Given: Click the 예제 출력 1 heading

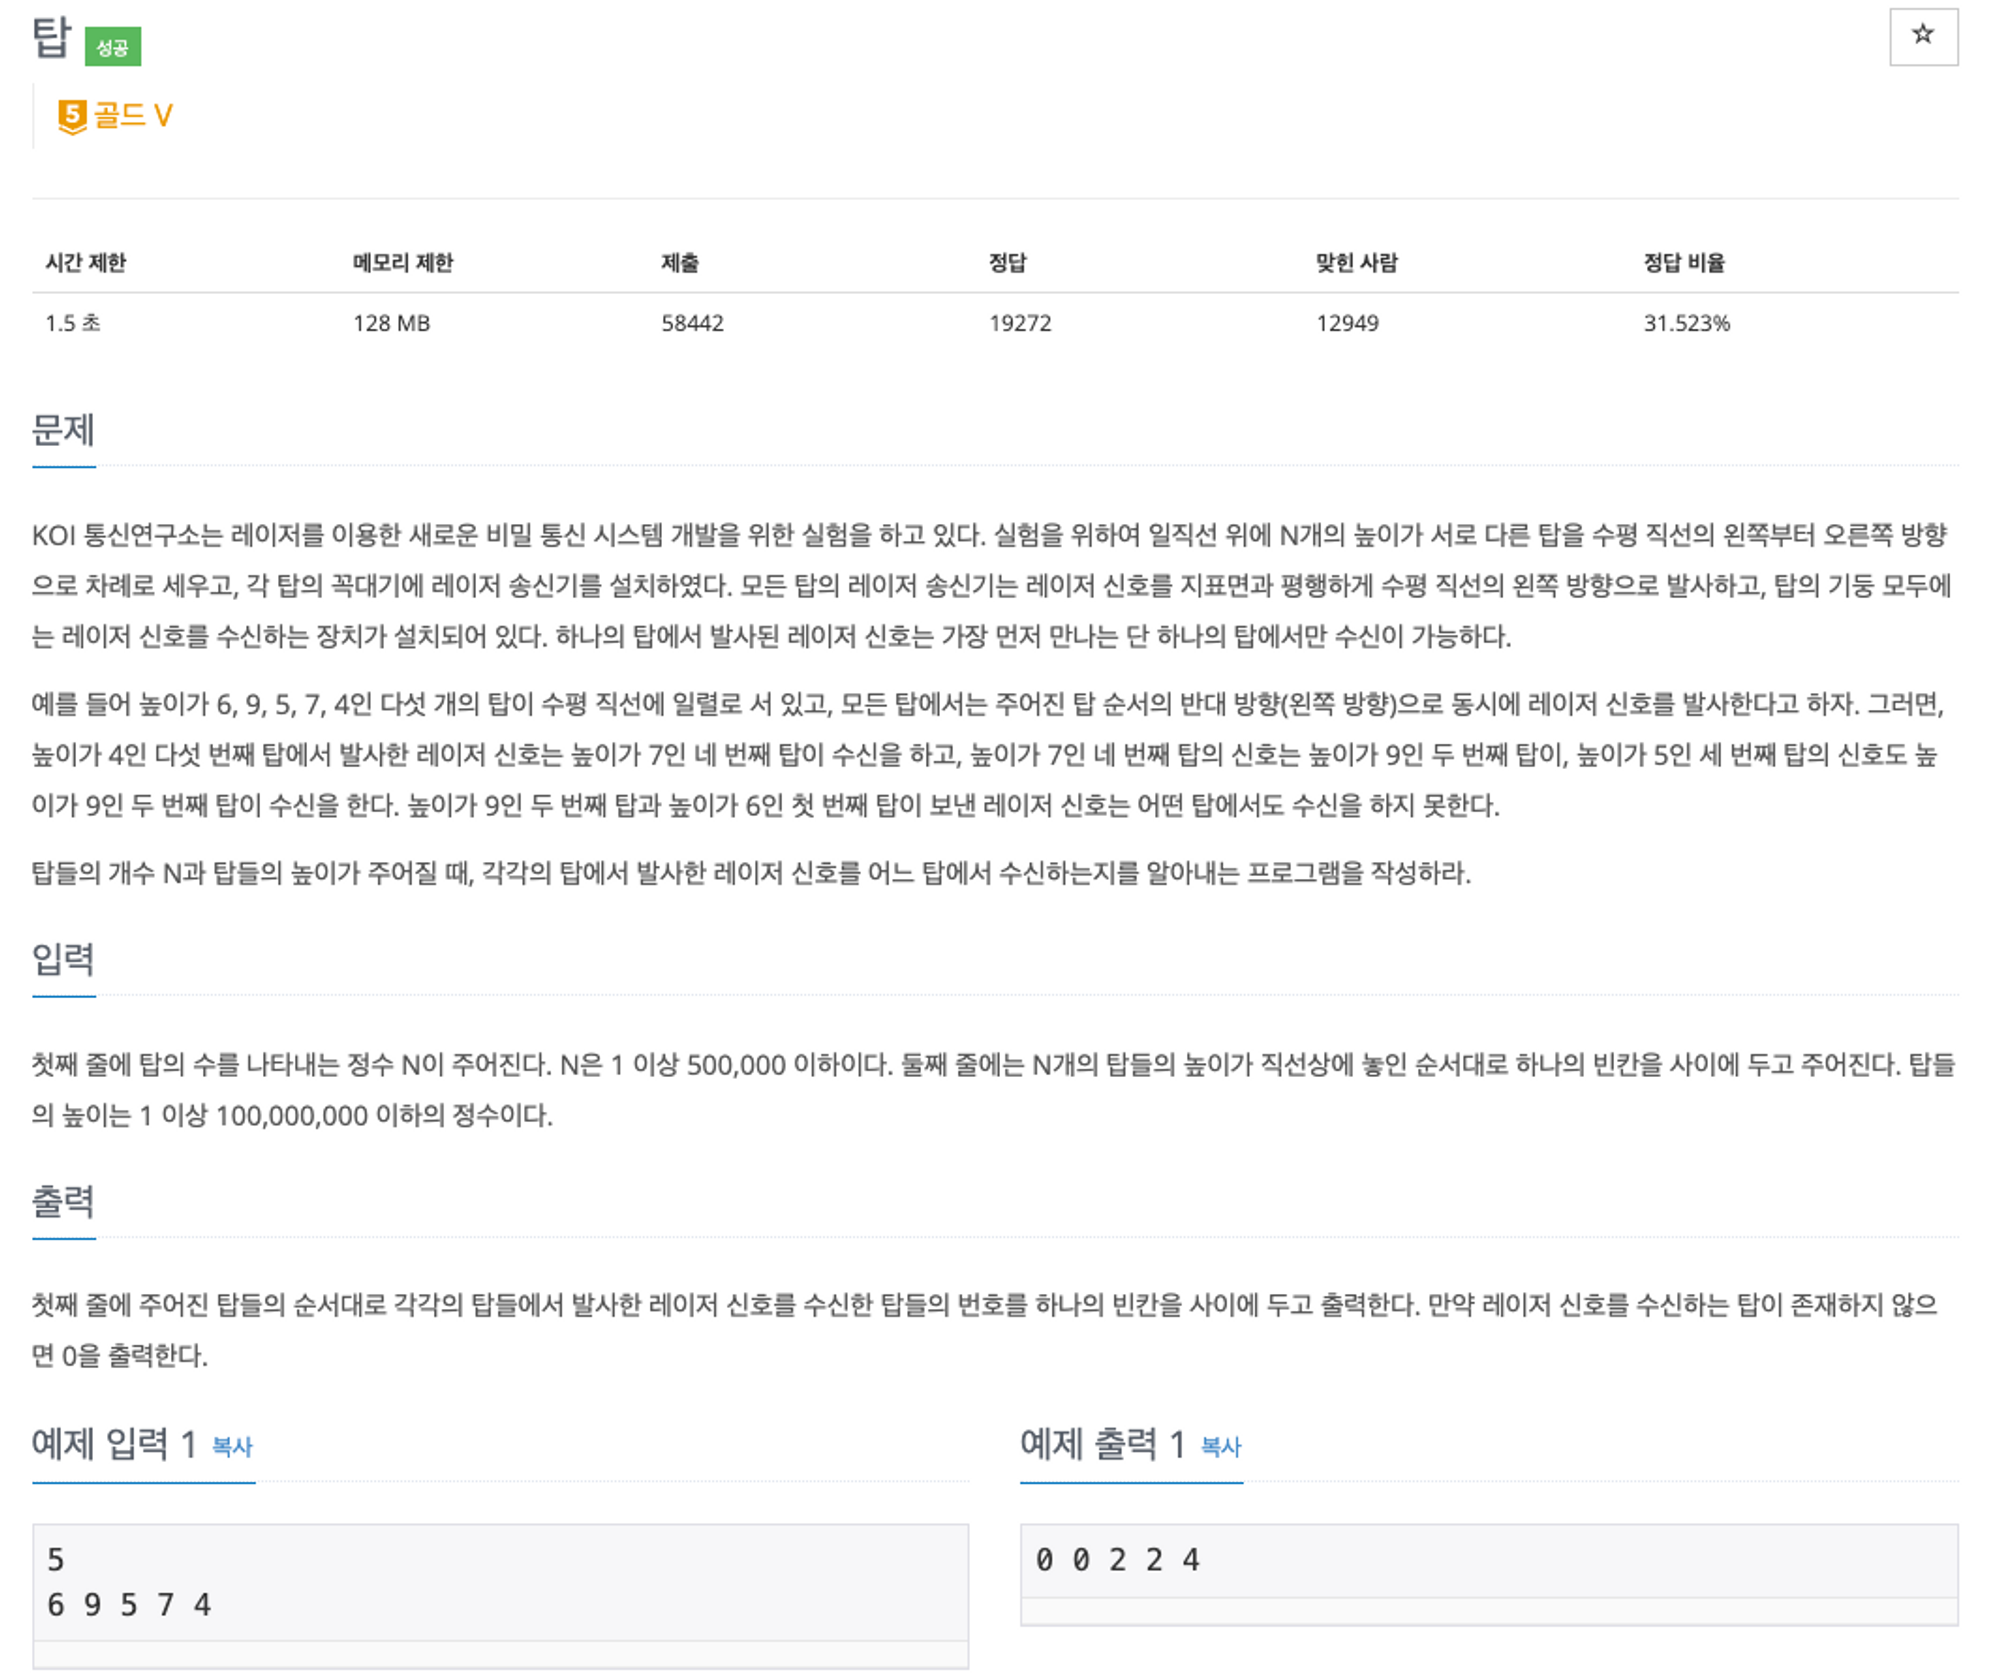Looking at the screenshot, I should point(1102,1444).
